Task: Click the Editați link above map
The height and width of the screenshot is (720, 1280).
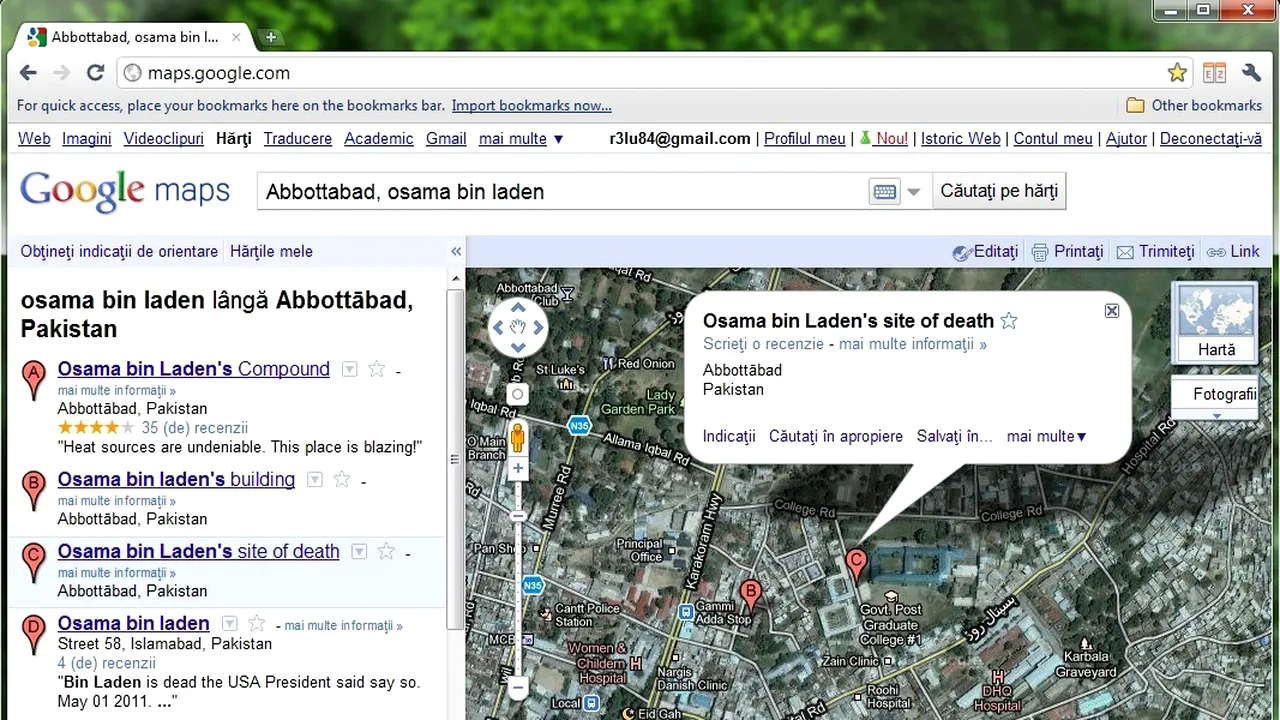Action: [986, 252]
